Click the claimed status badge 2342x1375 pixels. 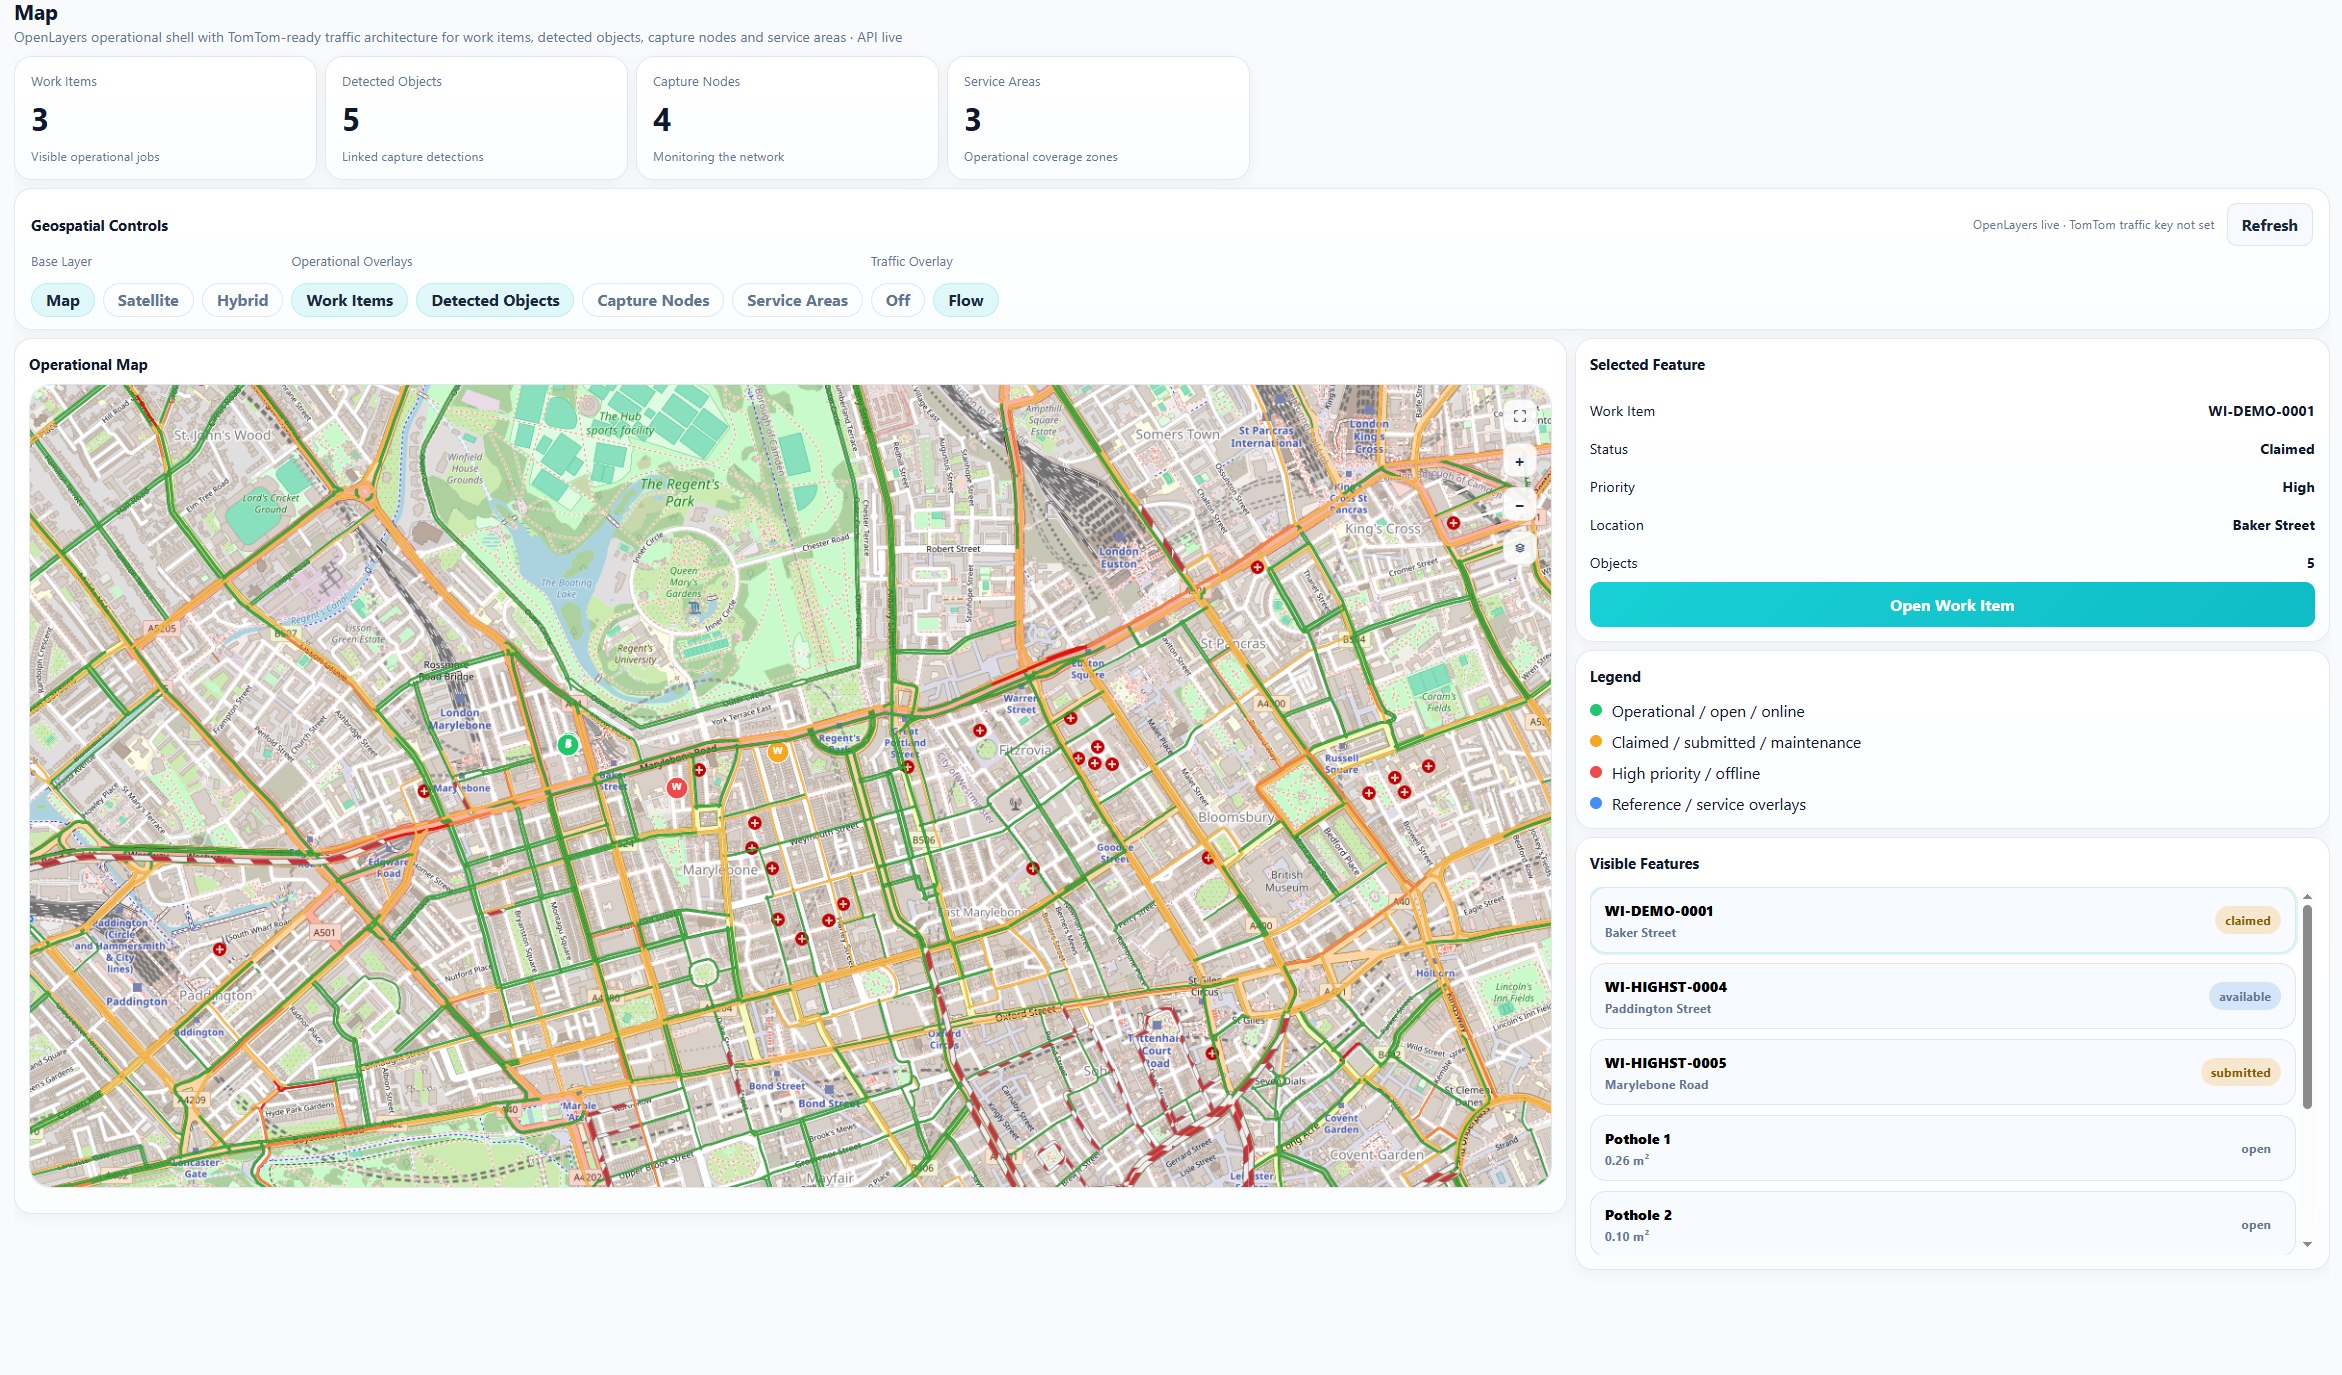[2247, 921]
